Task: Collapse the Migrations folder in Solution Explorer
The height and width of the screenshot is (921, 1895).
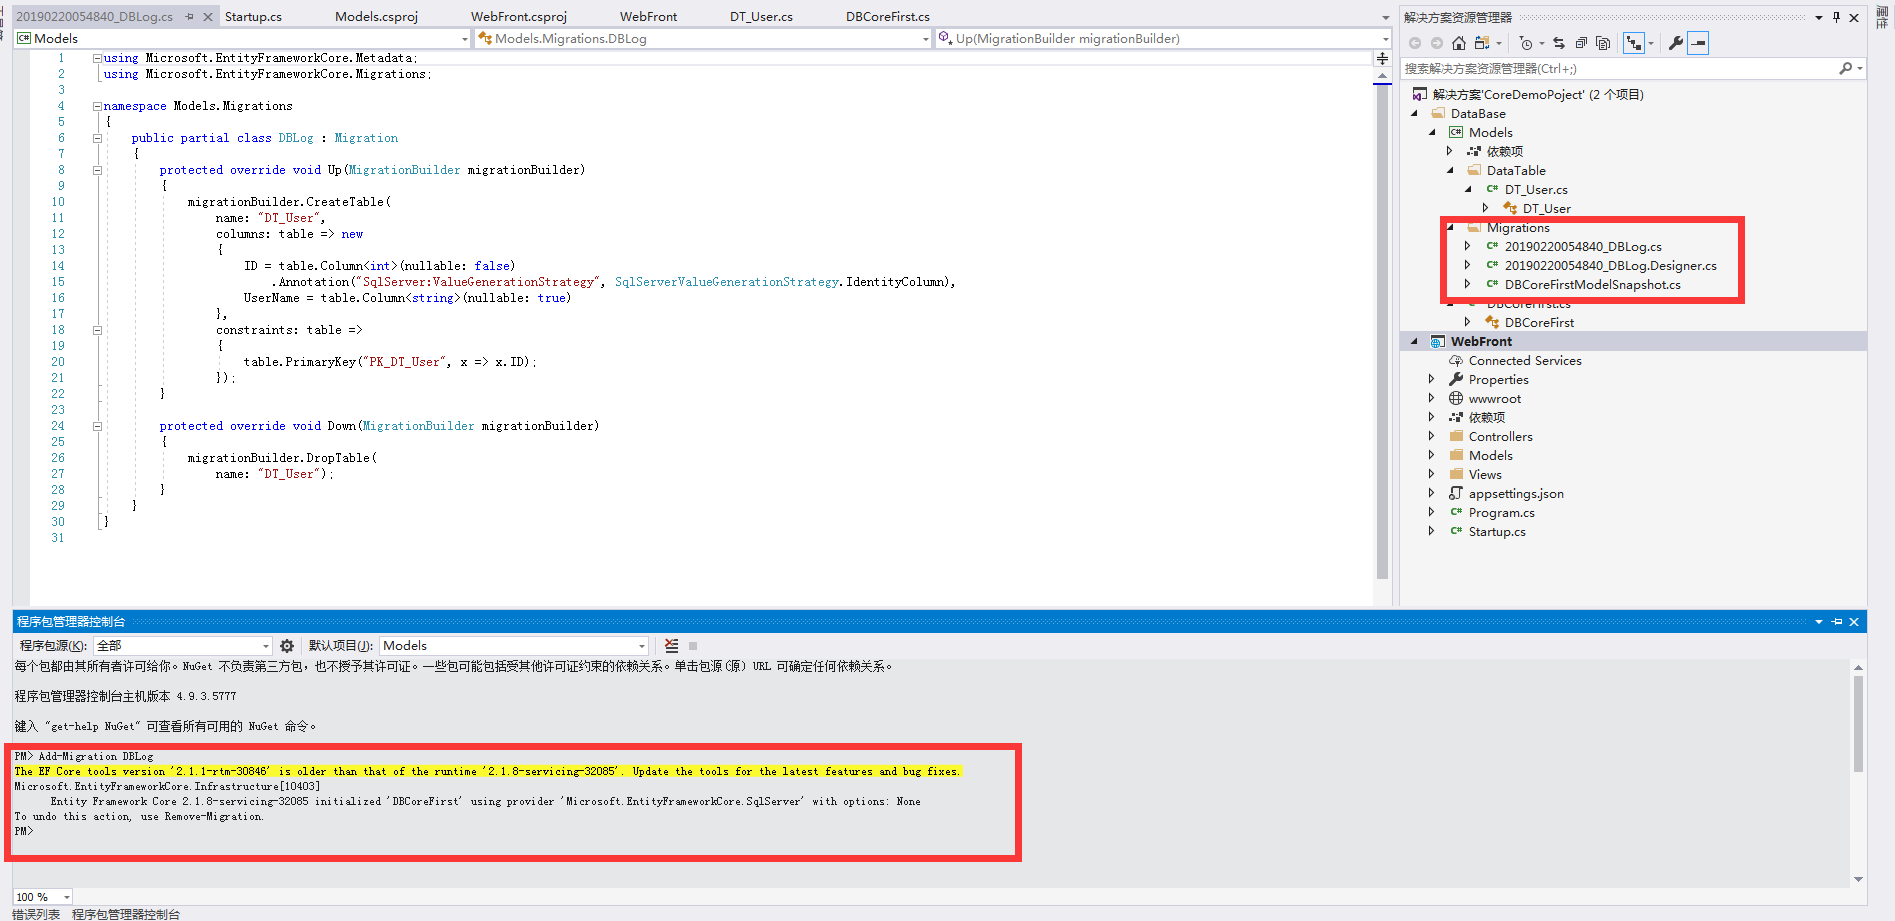Action: coord(1451,227)
